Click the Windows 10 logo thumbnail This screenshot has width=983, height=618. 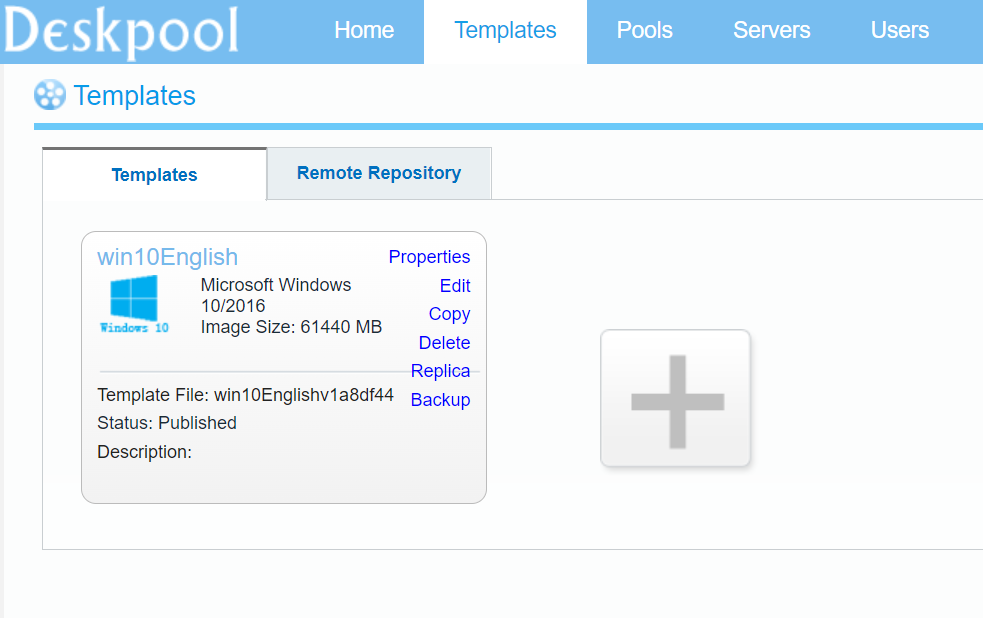click(134, 305)
